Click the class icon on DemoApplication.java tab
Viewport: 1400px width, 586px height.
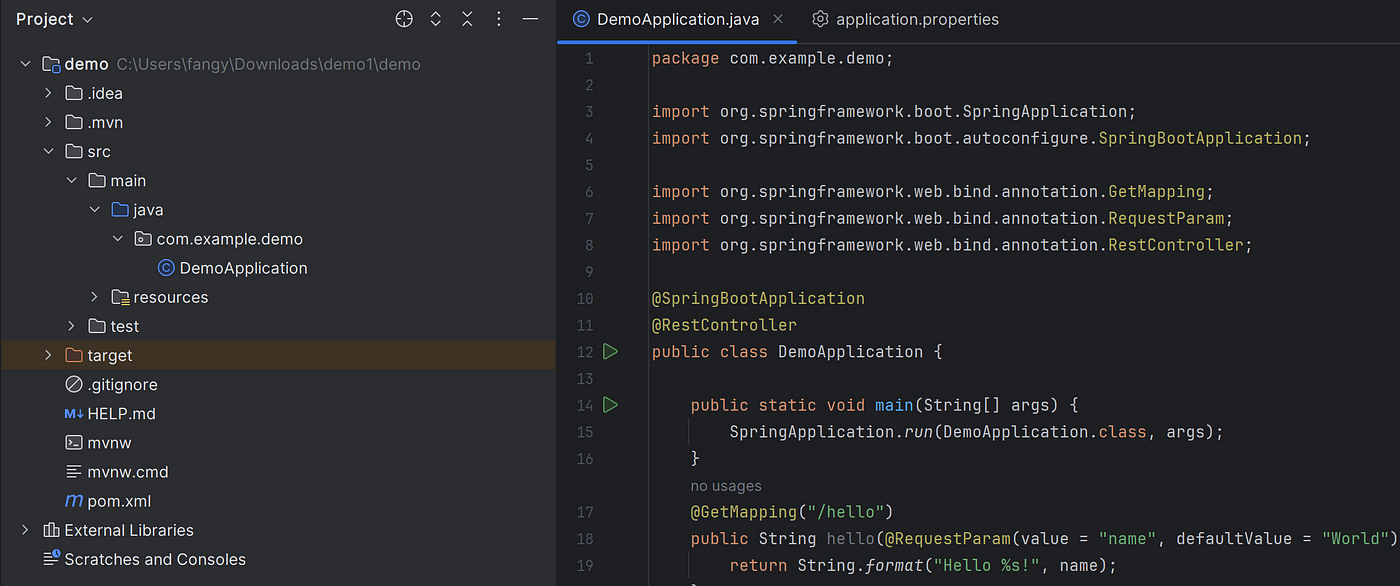pos(580,19)
